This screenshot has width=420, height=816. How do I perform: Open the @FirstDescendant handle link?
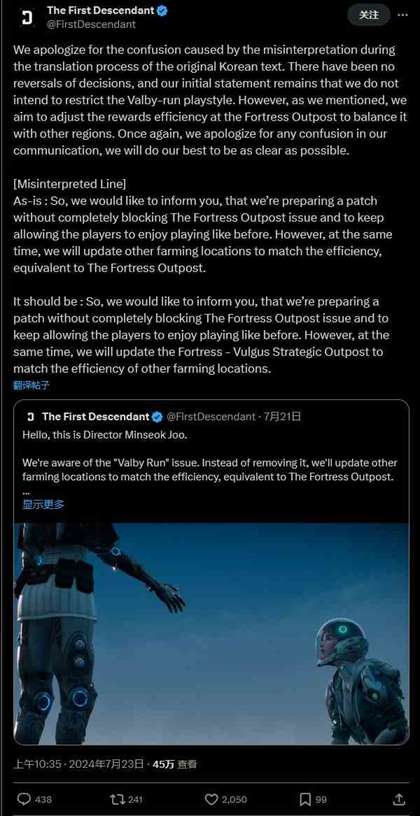91,24
